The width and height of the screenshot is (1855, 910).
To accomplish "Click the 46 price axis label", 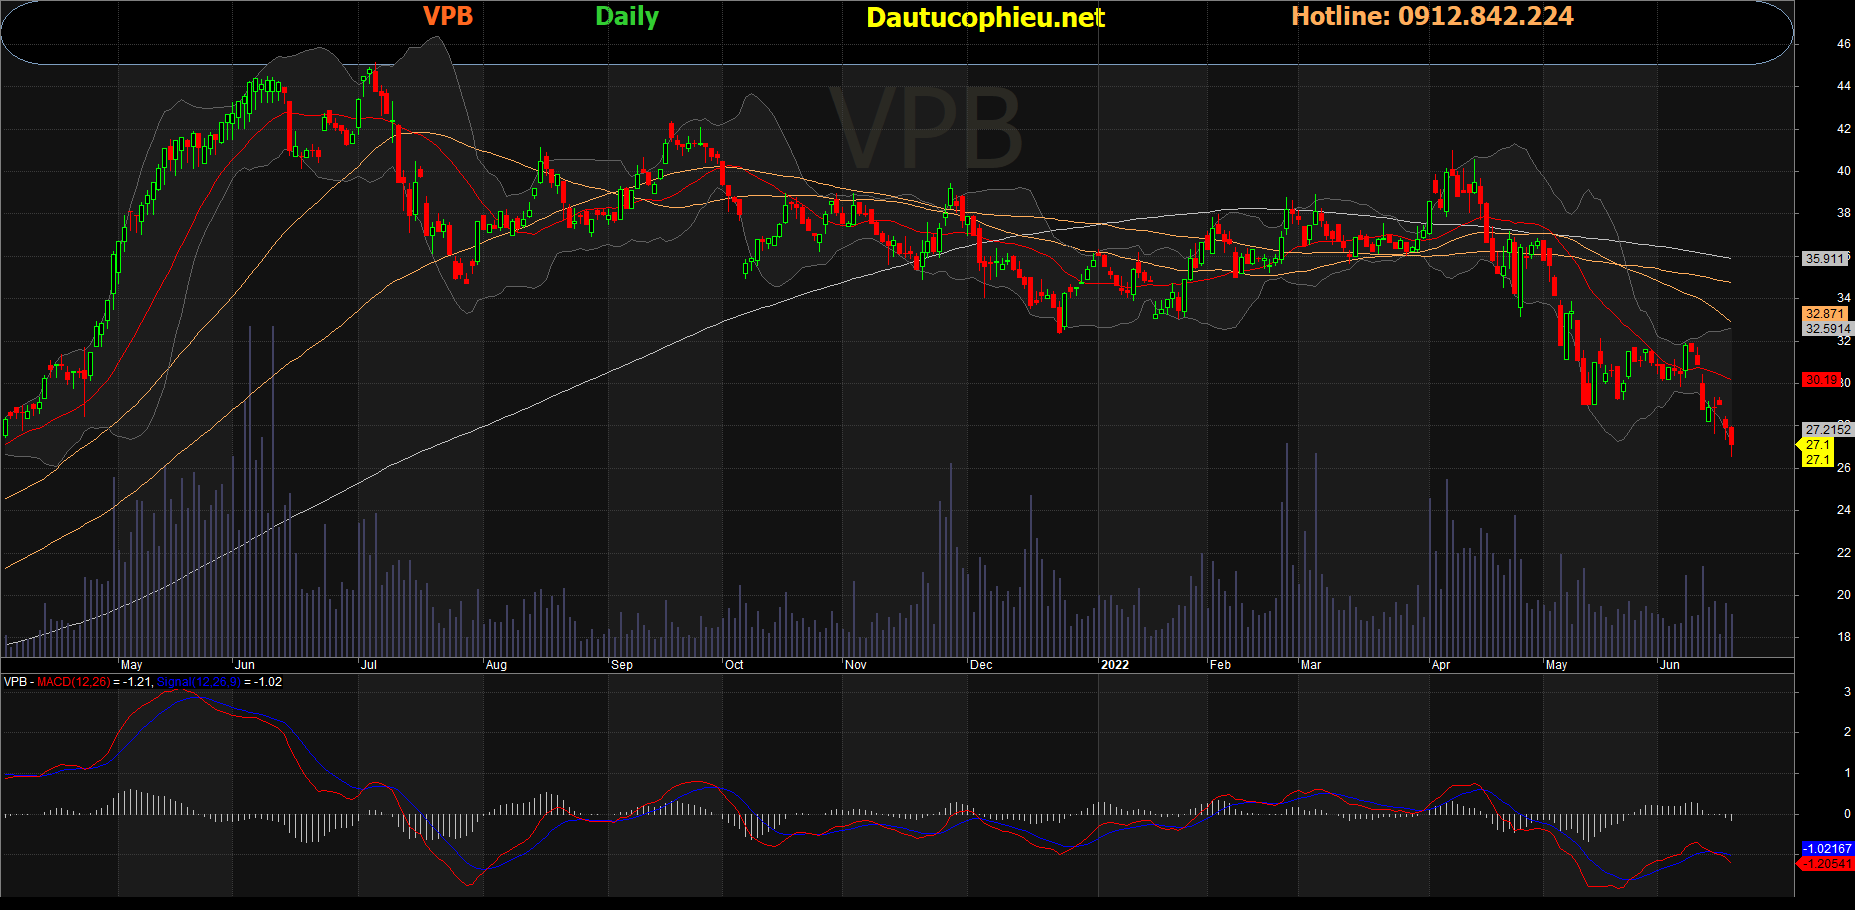I will pyautogui.click(x=1843, y=44).
